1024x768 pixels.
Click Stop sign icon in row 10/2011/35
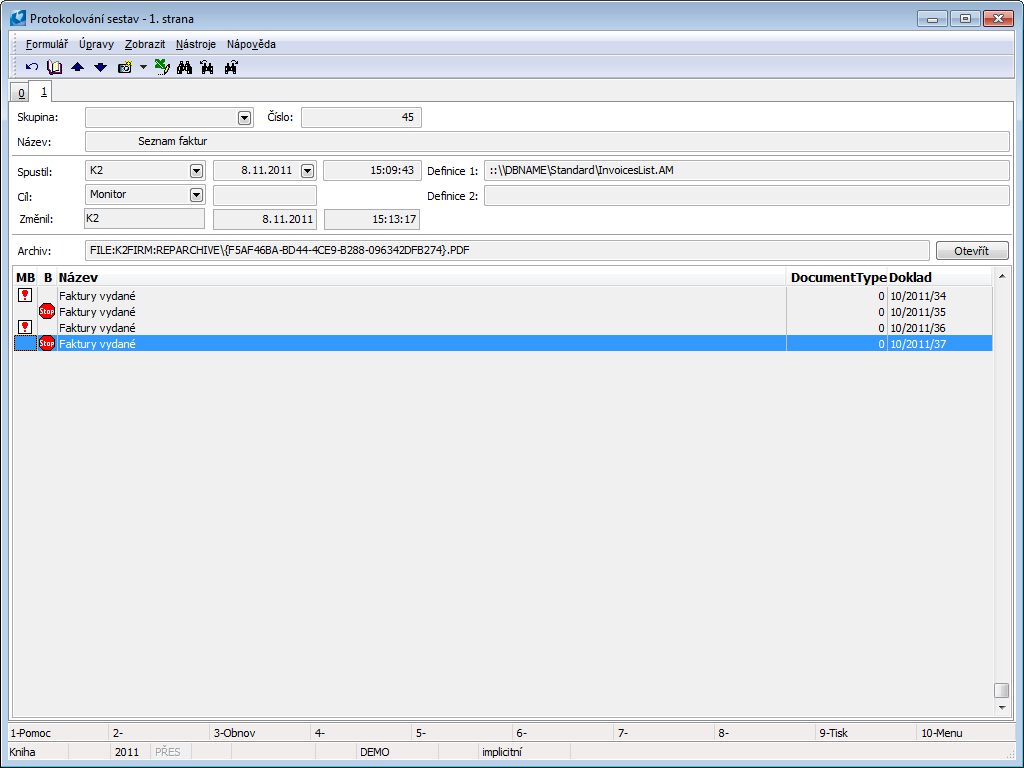[47, 312]
